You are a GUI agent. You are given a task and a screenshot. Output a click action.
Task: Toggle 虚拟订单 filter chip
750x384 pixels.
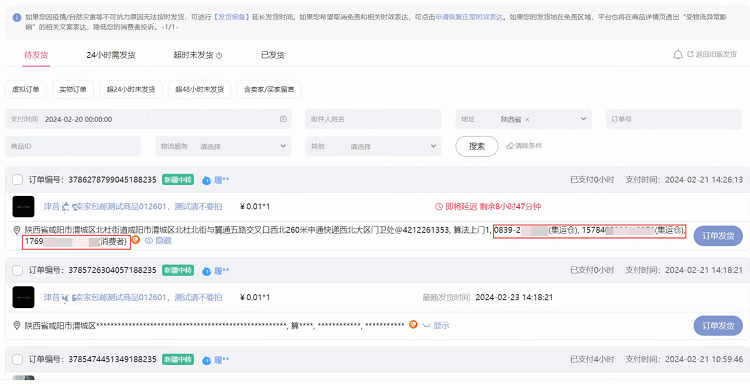click(26, 89)
